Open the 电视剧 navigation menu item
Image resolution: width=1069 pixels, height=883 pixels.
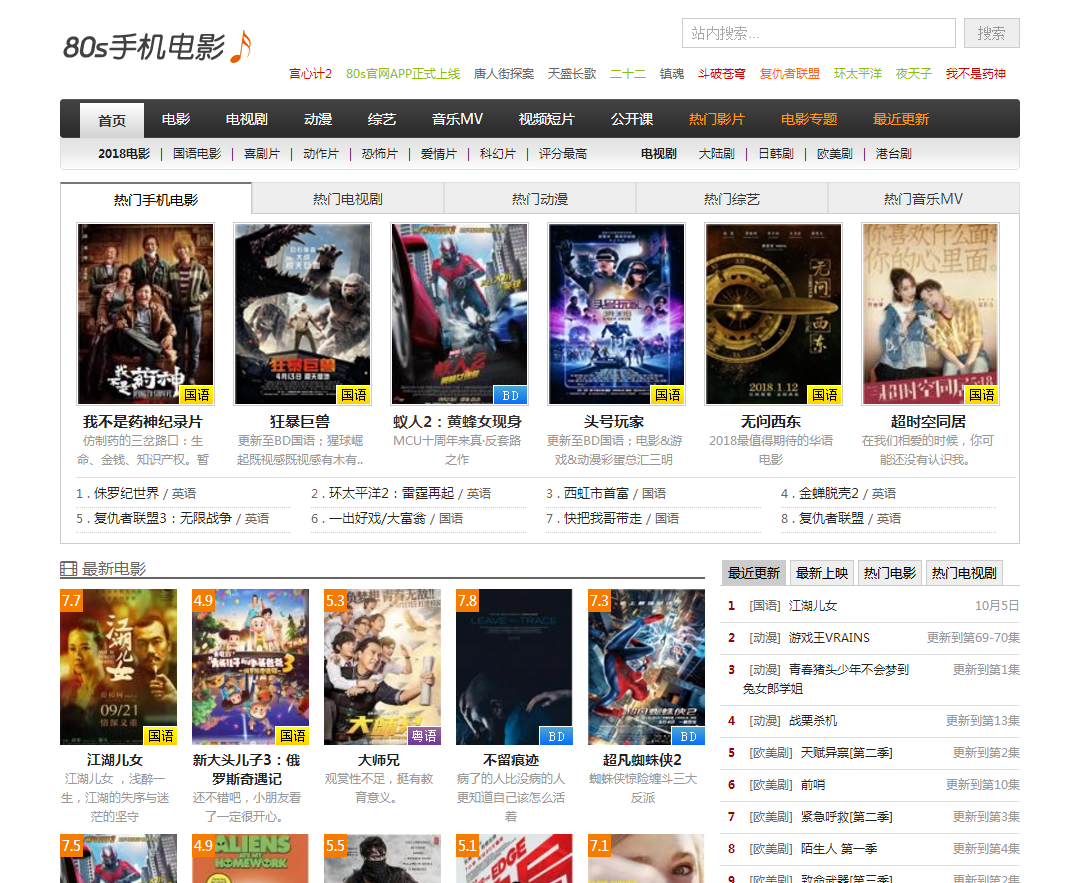tap(247, 119)
